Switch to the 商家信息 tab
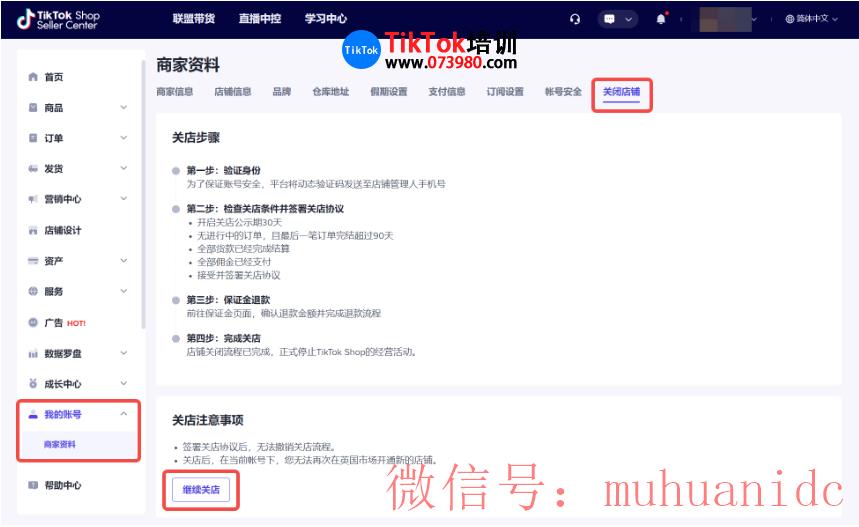 (x=175, y=91)
